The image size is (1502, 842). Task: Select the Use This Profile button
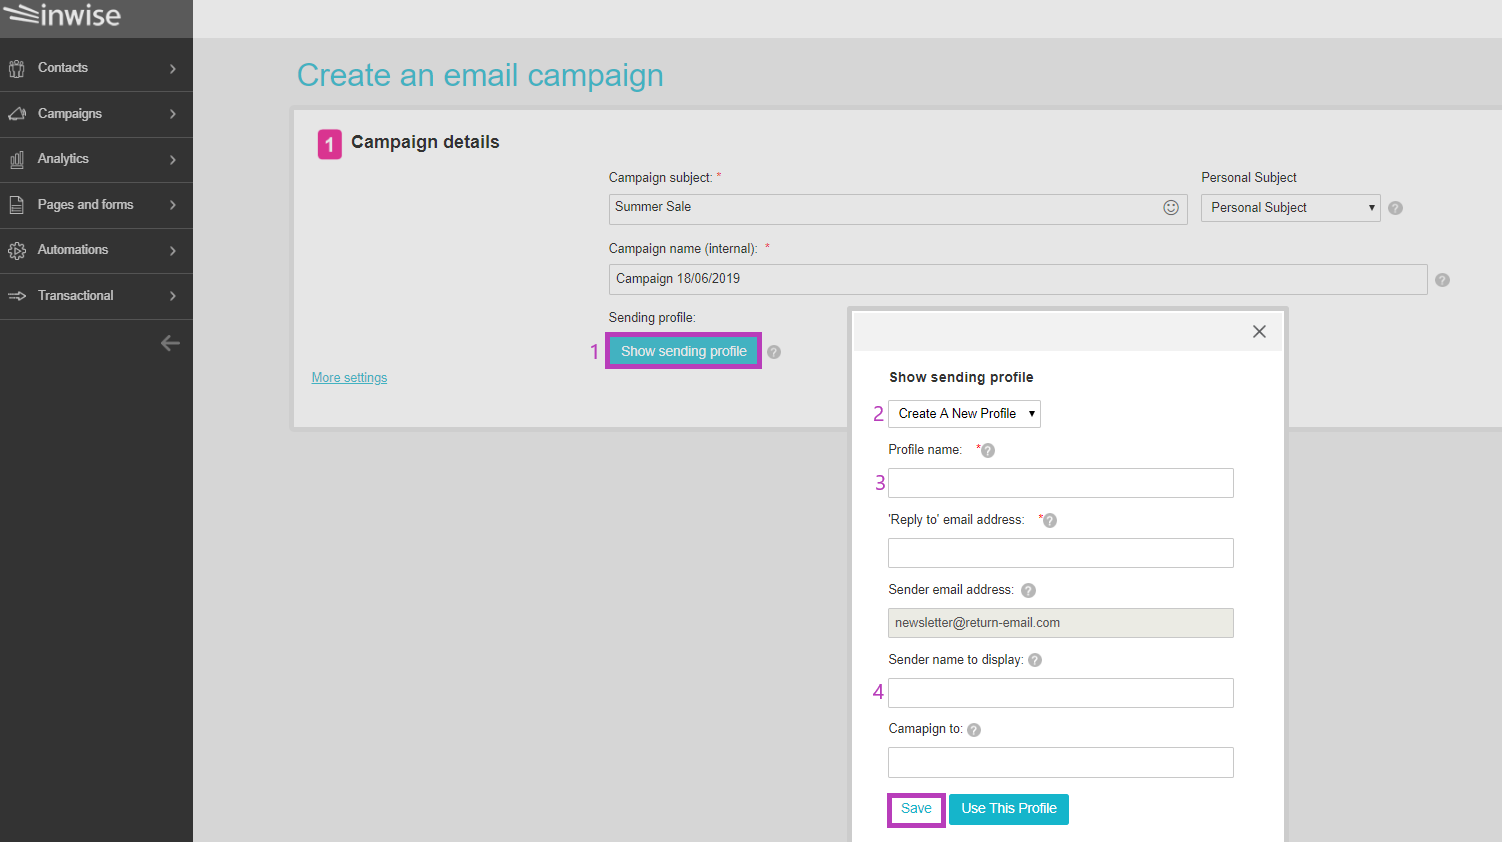pyautogui.click(x=1008, y=809)
